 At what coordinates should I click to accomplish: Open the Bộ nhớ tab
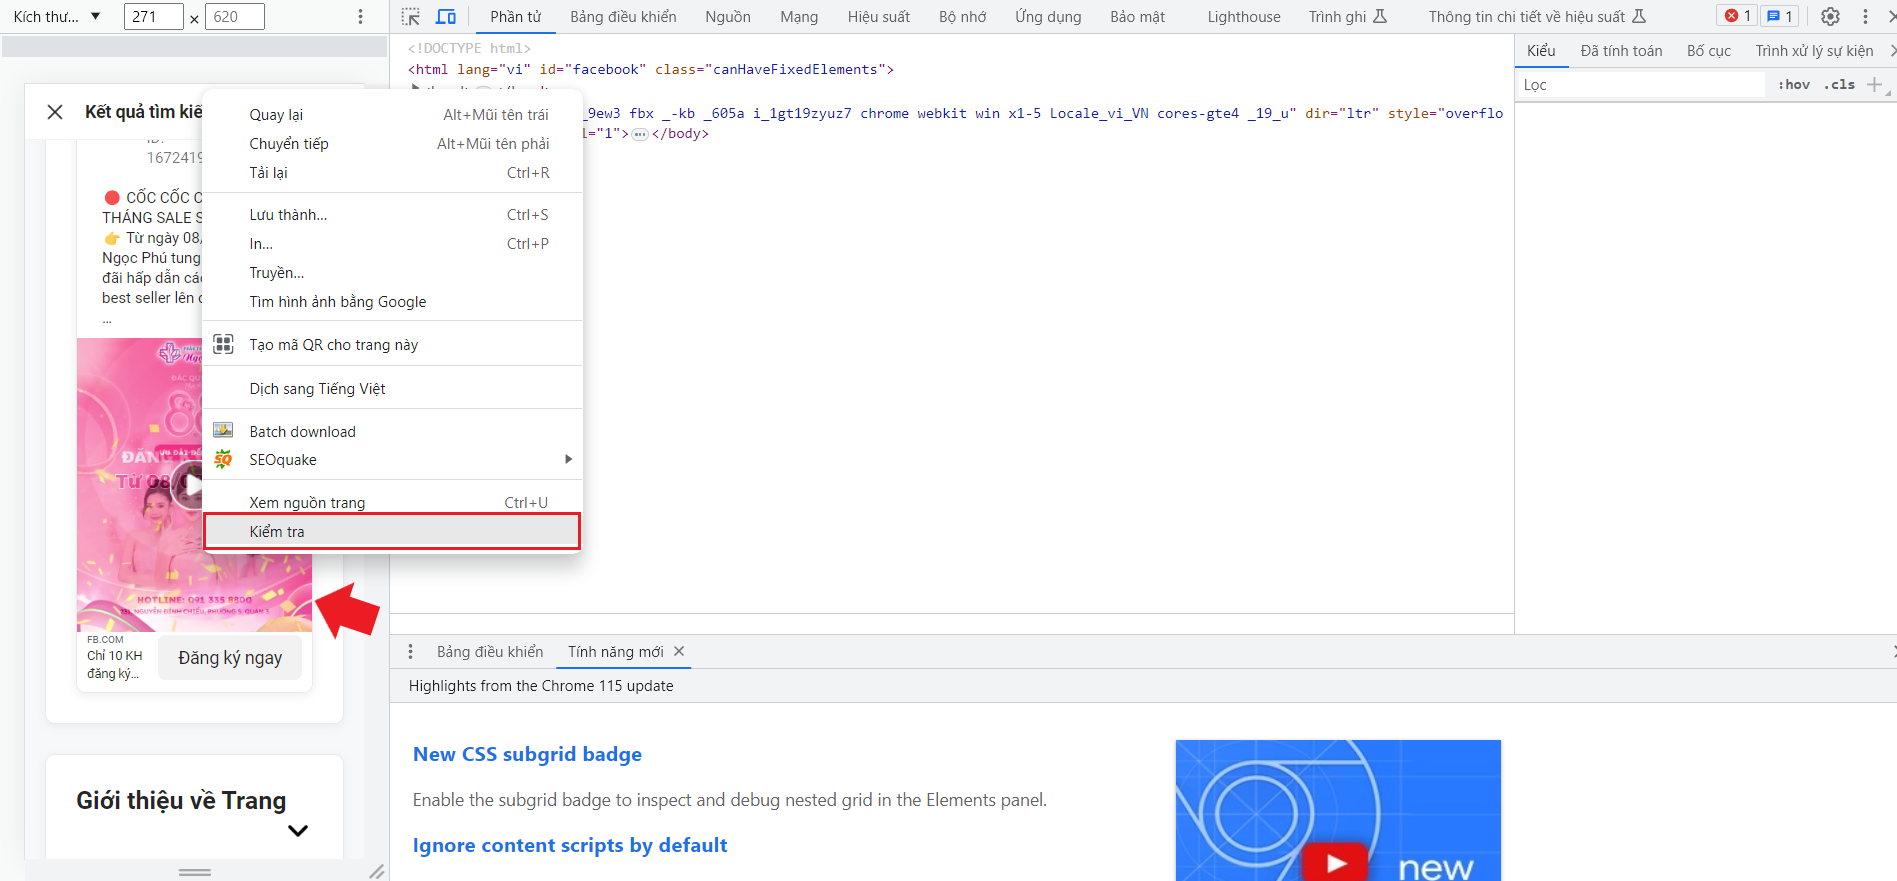coord(963,17)
